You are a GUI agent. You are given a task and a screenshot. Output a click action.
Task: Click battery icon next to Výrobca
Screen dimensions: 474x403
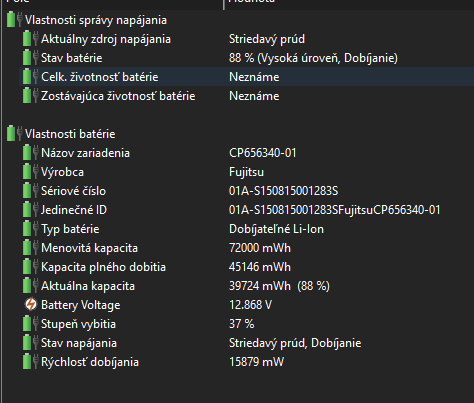[31, 172]
